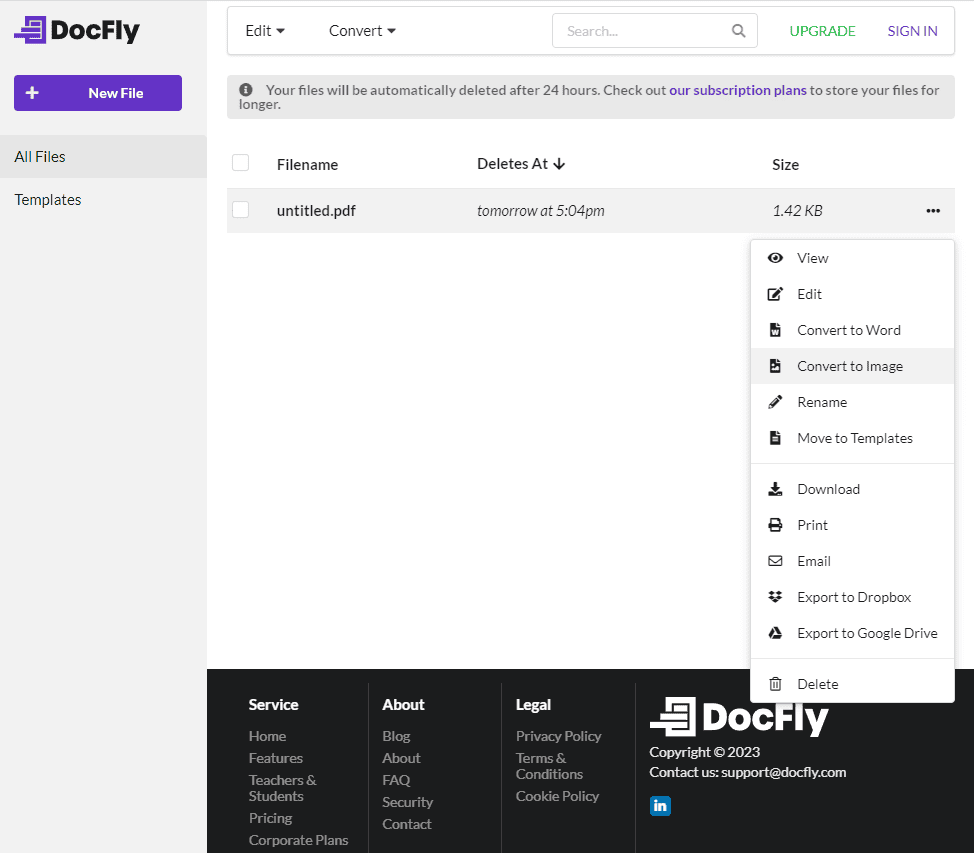Open the our subscription plans link

737,90
